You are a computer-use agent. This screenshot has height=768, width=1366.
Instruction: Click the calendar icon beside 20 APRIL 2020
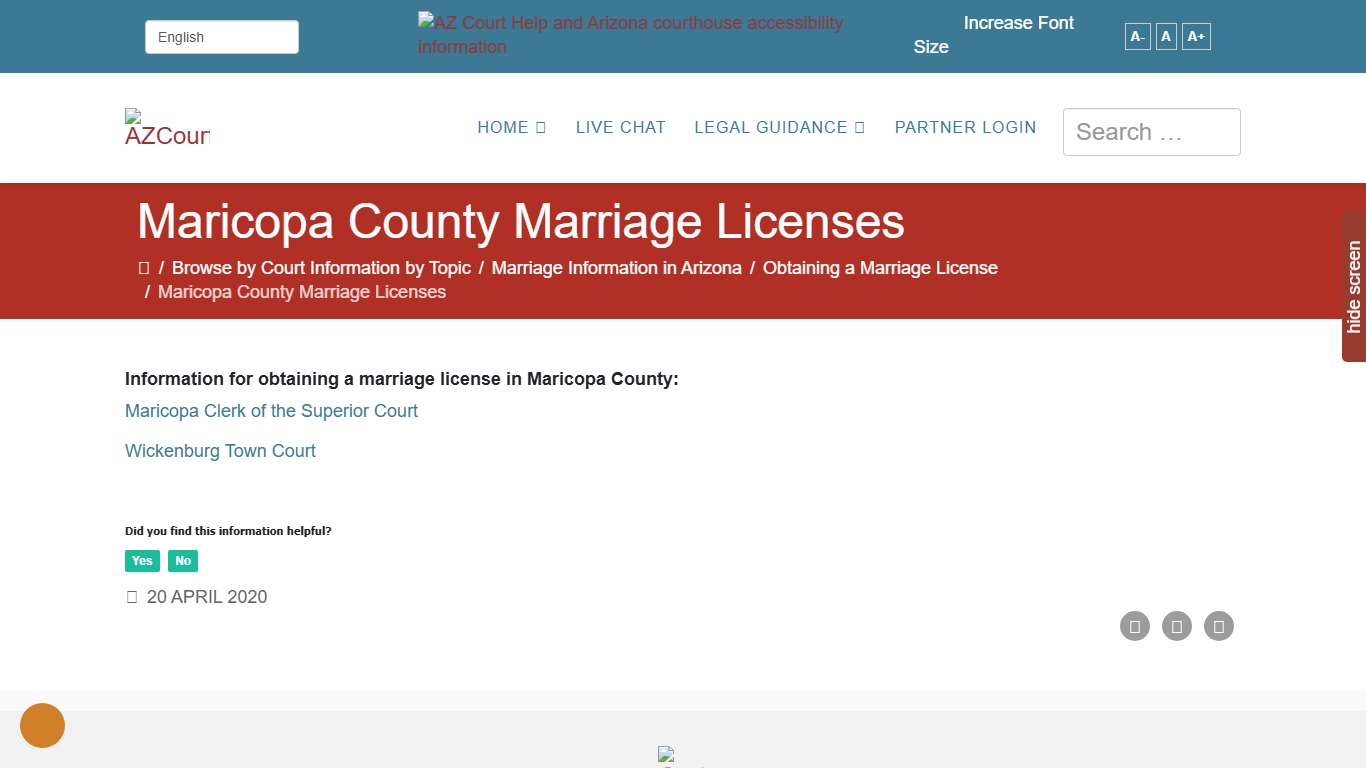pyautogui.click(x=132, y=596)
